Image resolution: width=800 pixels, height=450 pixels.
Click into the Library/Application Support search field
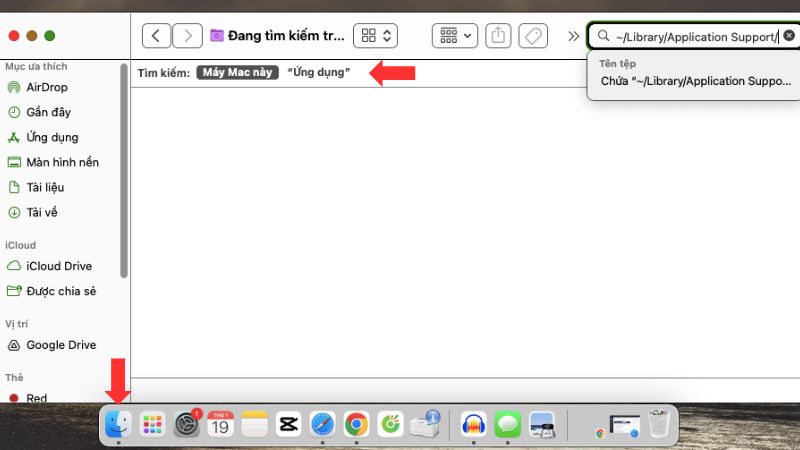(696, 37)
